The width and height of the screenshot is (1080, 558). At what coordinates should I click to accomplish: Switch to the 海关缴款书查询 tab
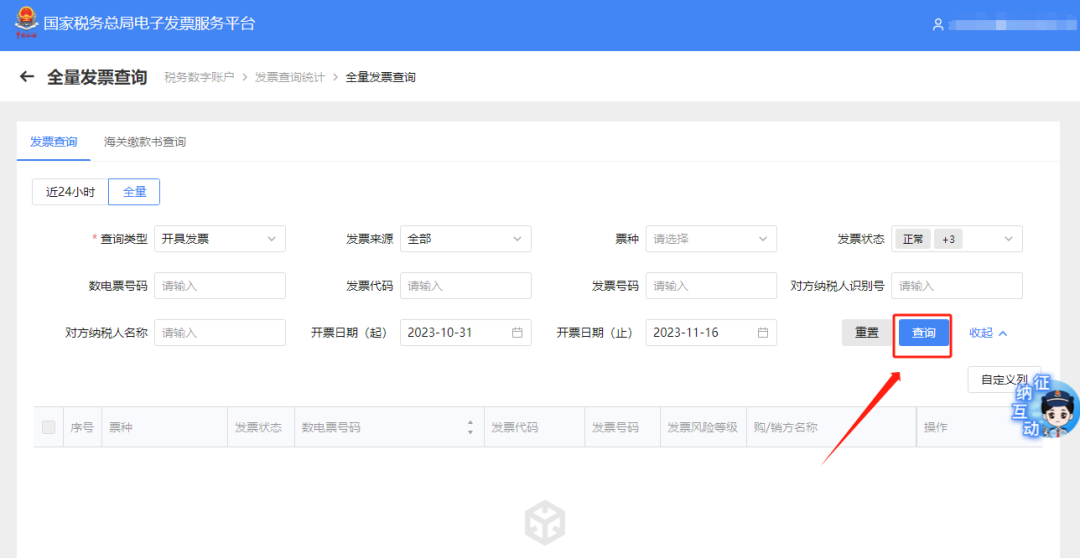click(145, 142)
